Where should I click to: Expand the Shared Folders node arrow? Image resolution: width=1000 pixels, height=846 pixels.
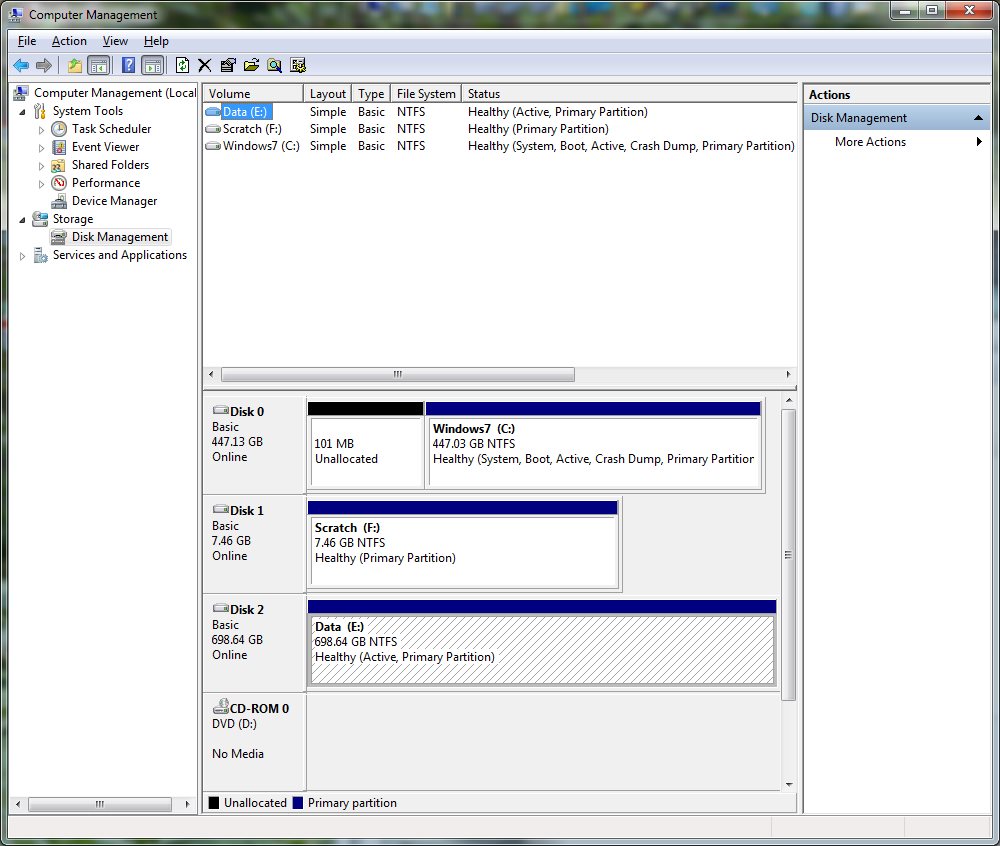click(41, 166)
